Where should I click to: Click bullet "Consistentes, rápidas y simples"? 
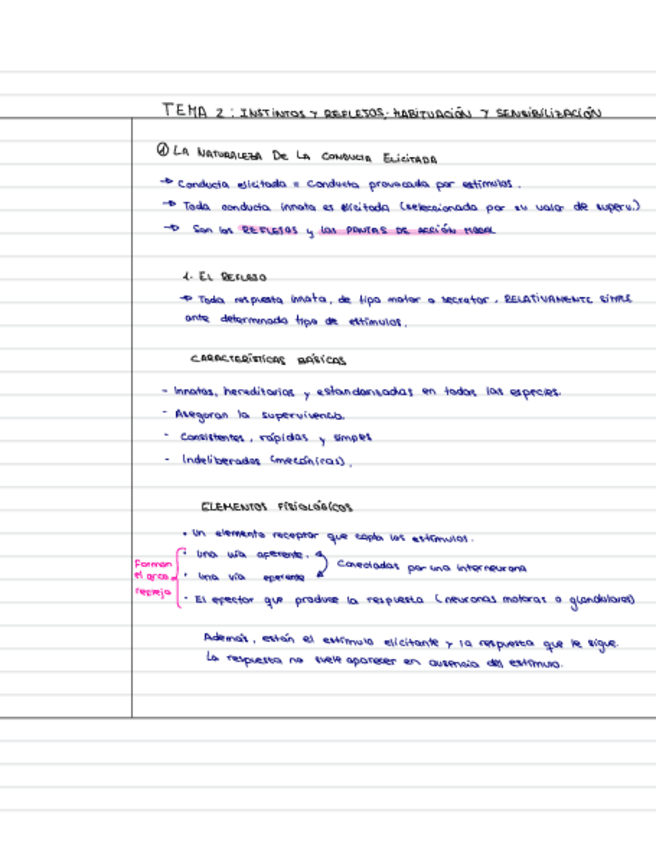(x=269, y=438)
